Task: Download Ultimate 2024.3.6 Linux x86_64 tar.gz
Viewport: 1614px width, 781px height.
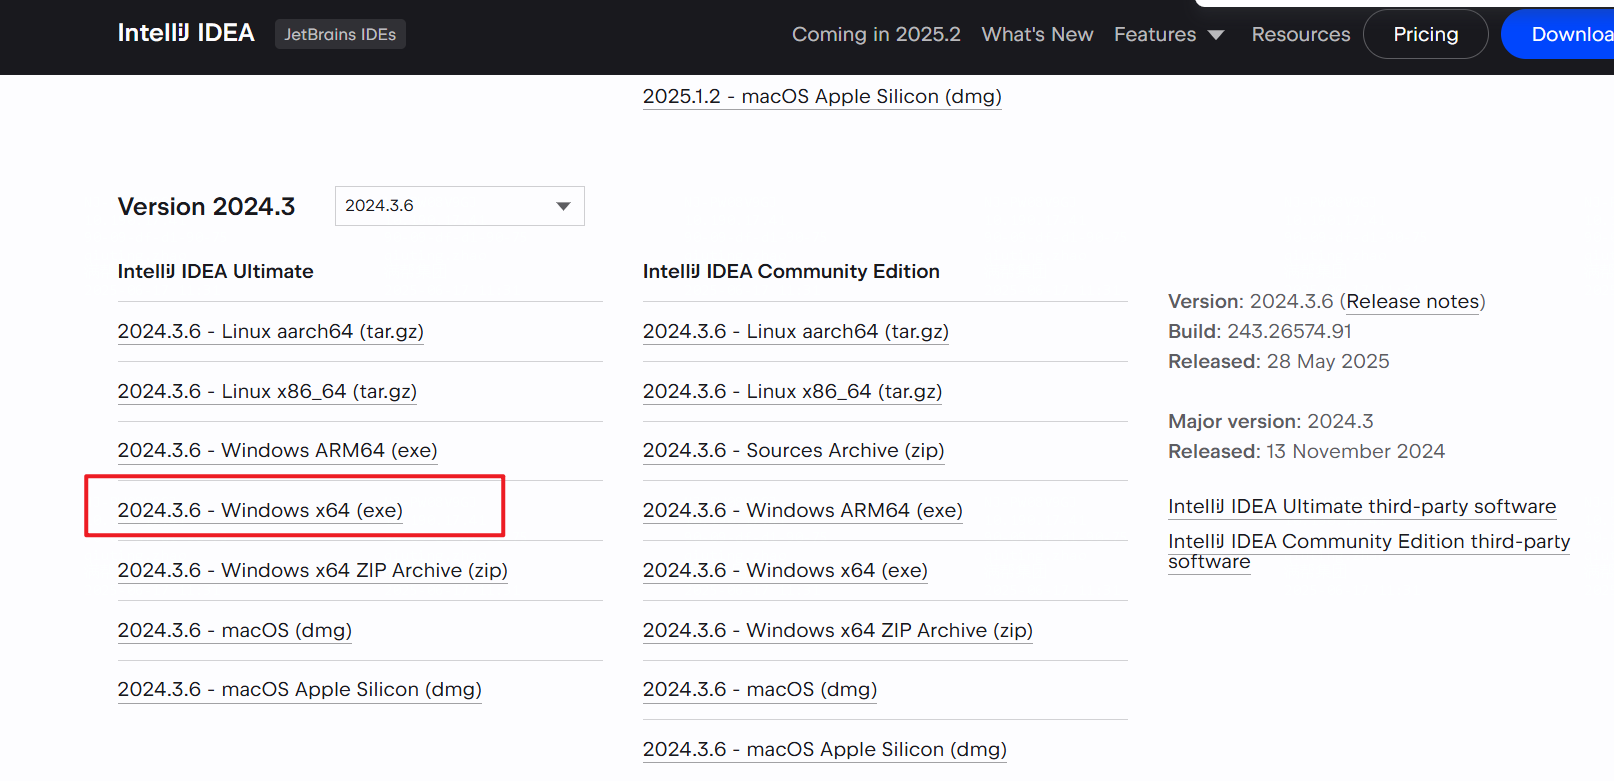Action: click(x=267, y=391)
